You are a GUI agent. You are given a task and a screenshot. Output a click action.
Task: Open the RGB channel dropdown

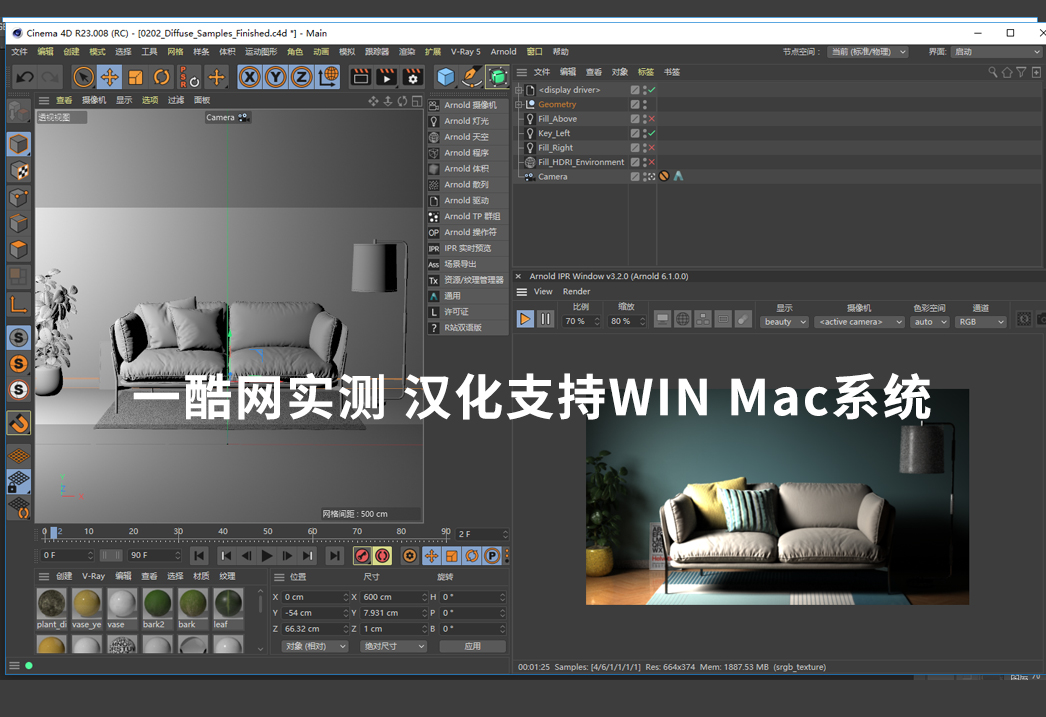[x=980, y=321]
